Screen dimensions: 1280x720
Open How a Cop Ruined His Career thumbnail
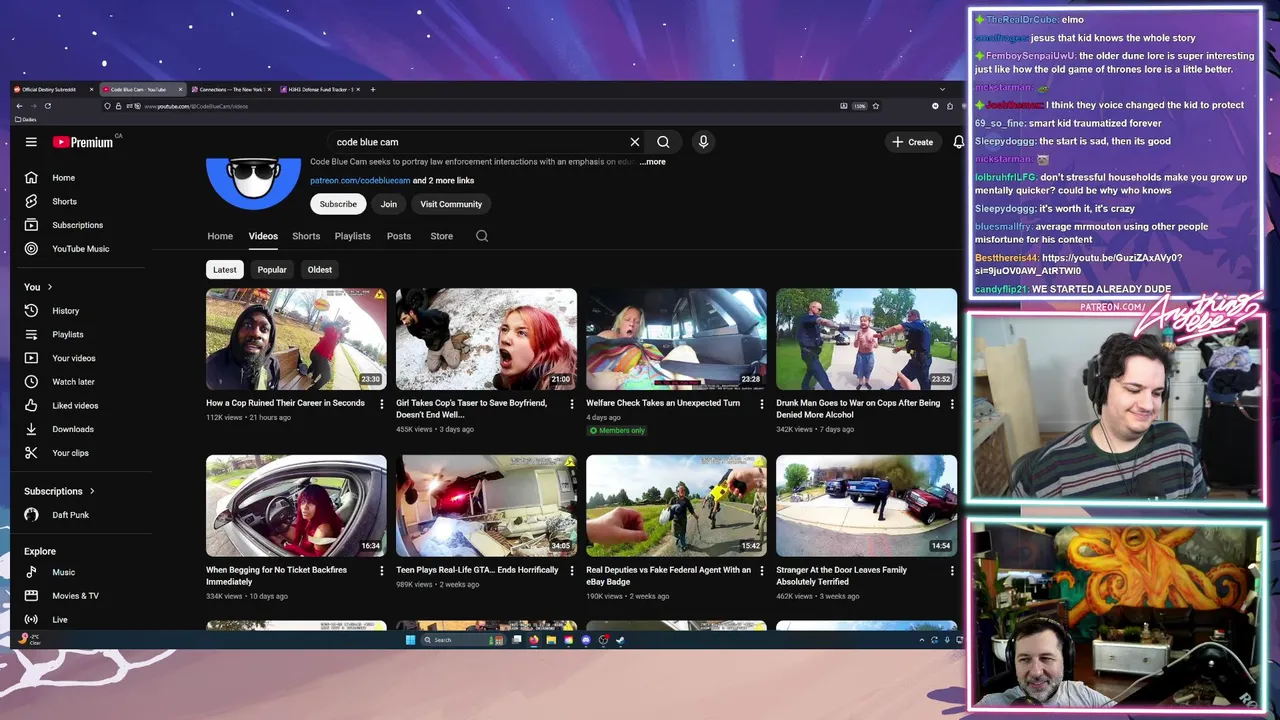click(x=296, y=339)
